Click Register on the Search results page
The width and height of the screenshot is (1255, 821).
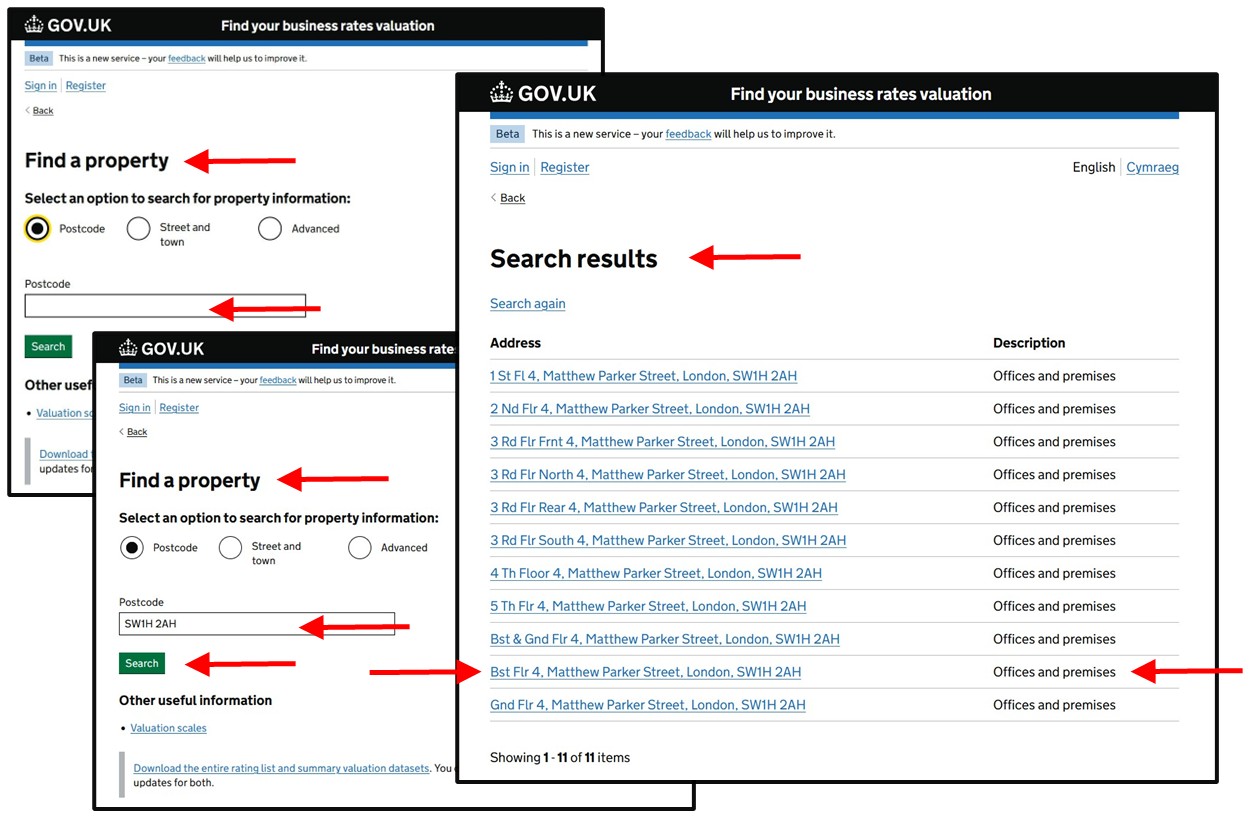pyautogui.click(x=564, y=167)
